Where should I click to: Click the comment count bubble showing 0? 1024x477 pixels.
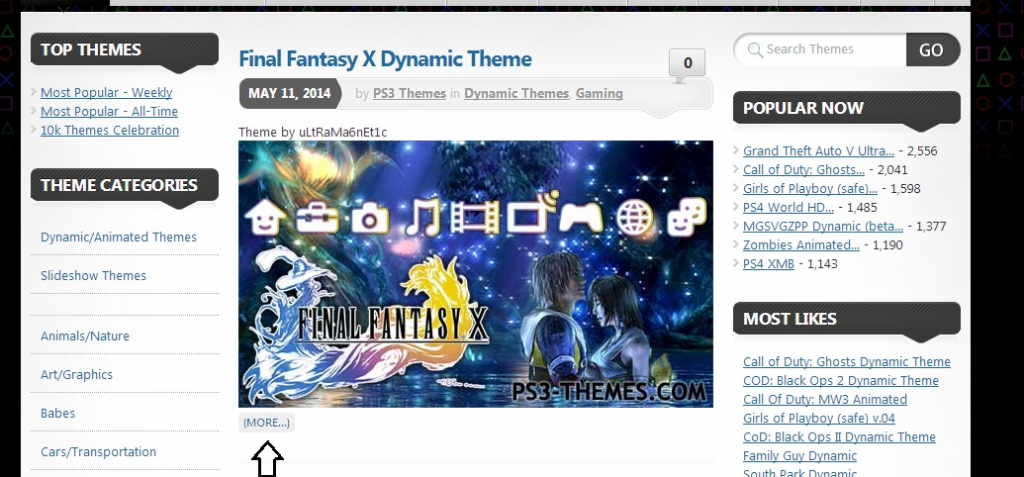[687, 64]
